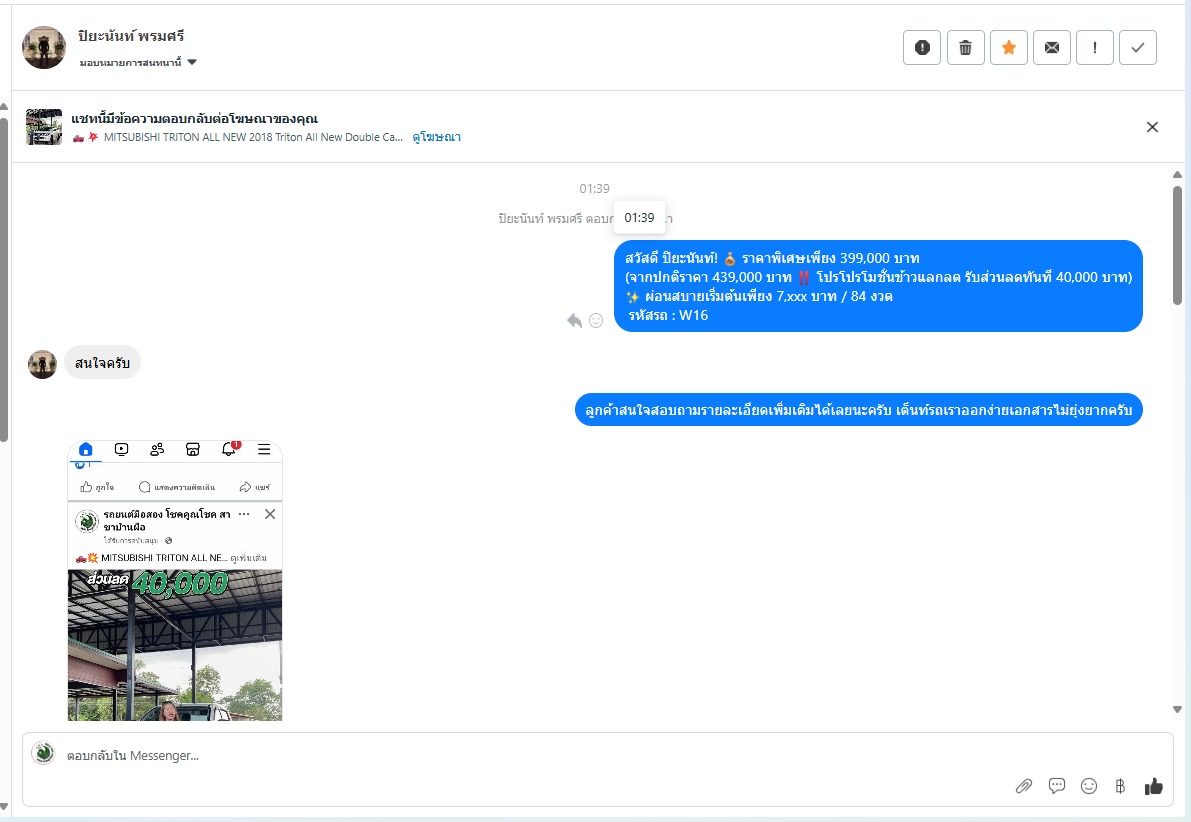Toggle the orange star follow-up marker
The width and height of the screenshot is (1191, 822).
(1009, 48)
